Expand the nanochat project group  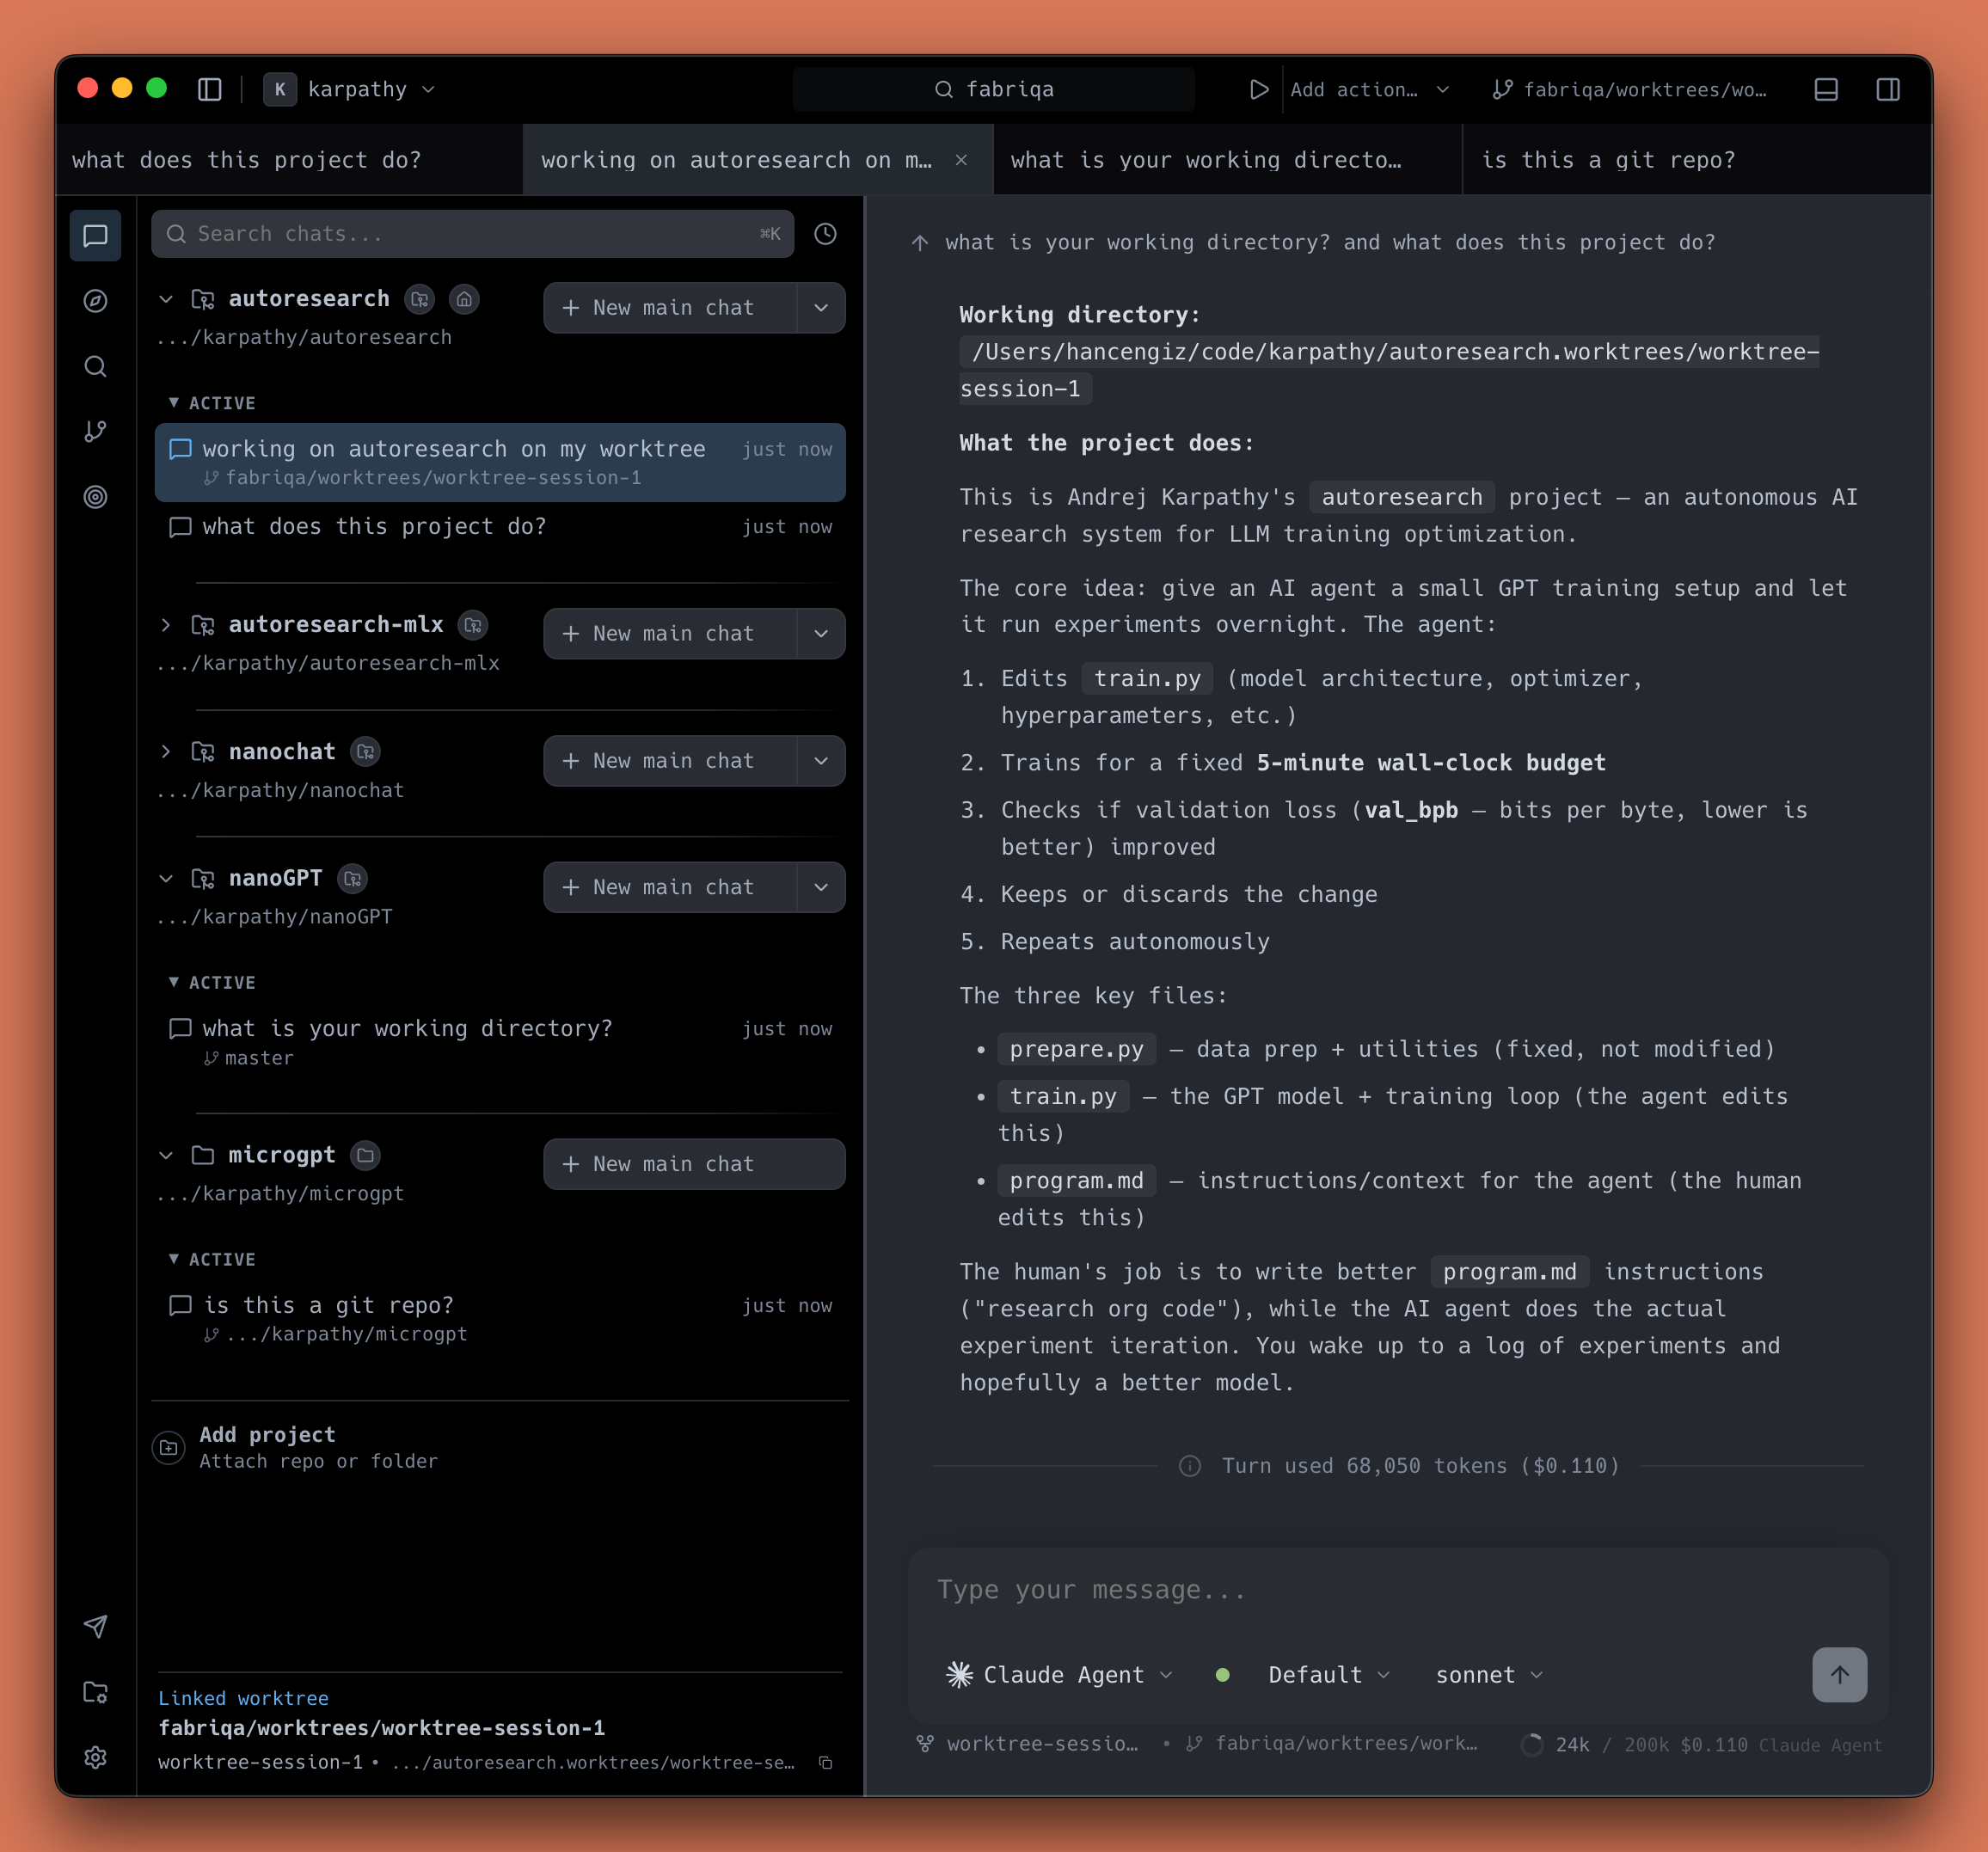[x=166, y=752]
